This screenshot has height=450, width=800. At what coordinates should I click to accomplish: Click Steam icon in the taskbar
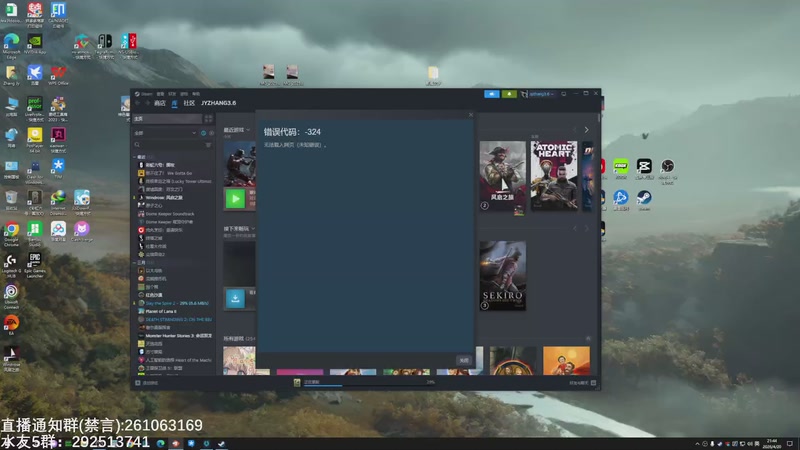point(221,443)
